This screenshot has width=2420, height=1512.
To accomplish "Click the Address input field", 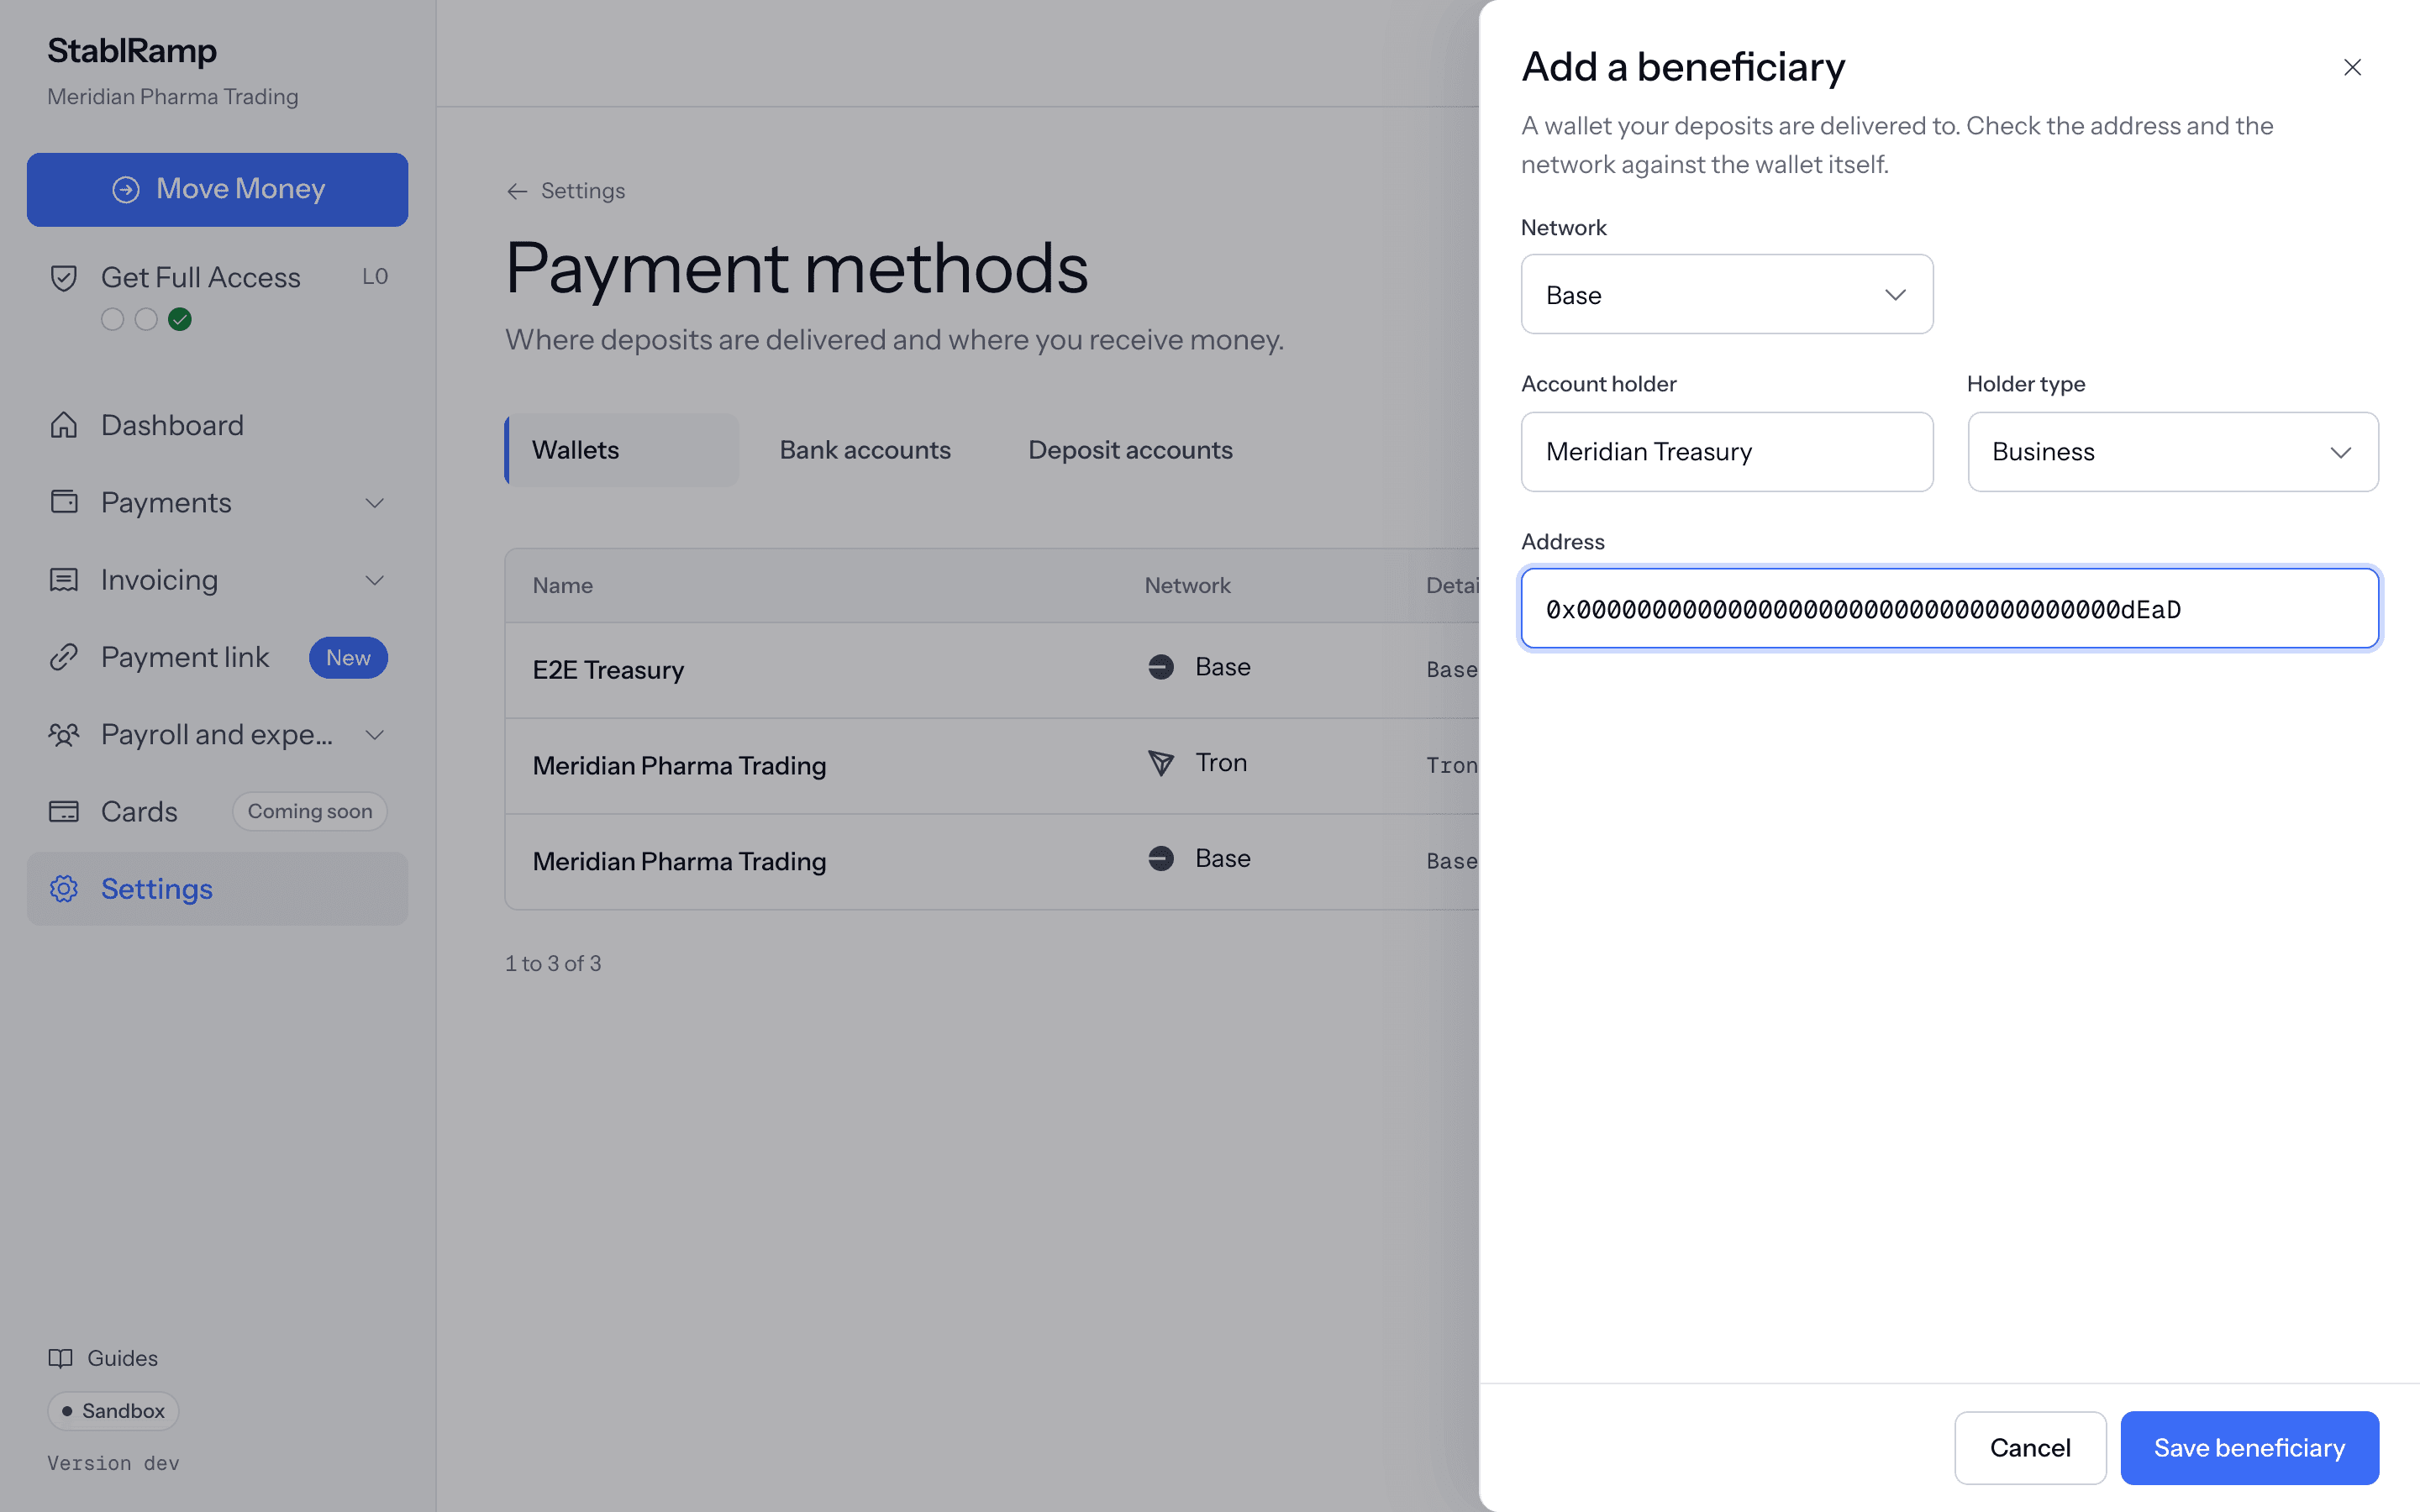I will (1949, 609).
